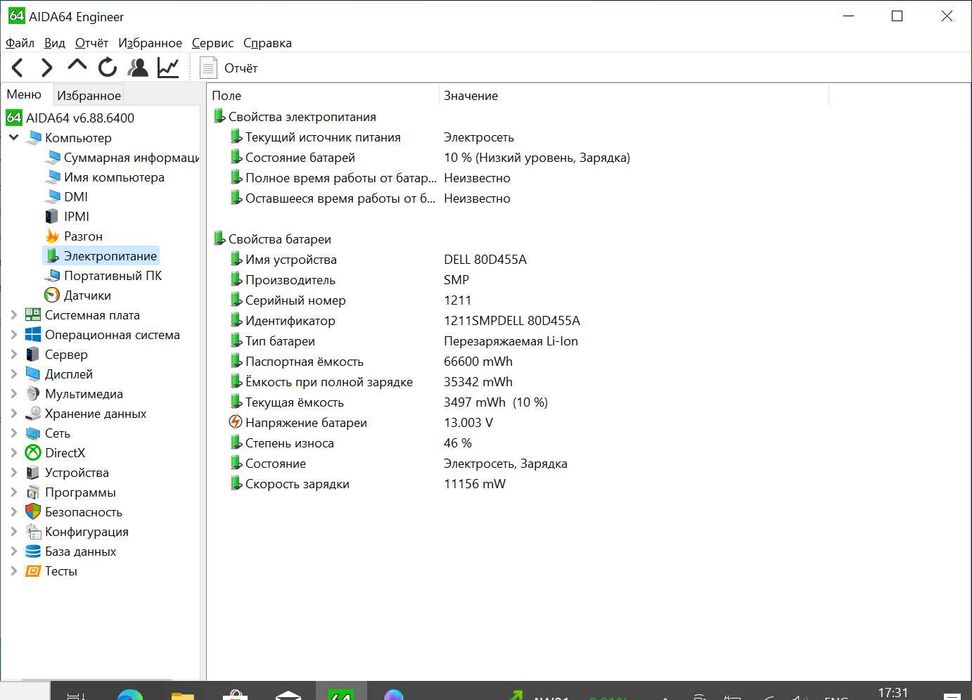Select the AIDA64 v6.88.6400 root node
The image size is (972, 700).
click(x=70, y=118)
